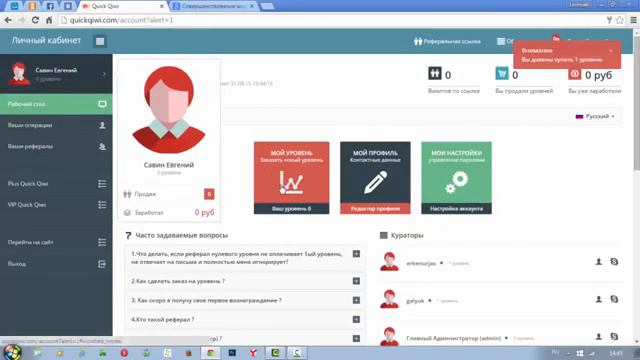Image resolution: width=640 pixels, height=360 pixels.
Task: Open Plus Quick Qiwi sidebar item
Action: click(x=56, y=184)
